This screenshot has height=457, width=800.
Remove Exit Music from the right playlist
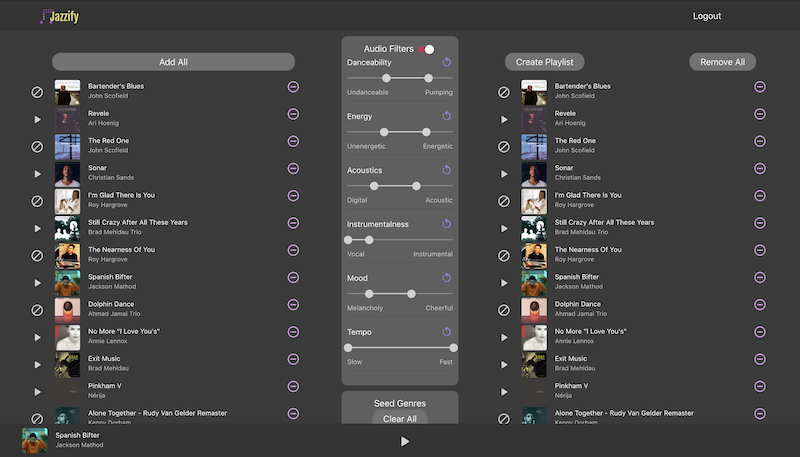(x=760, y=358)
